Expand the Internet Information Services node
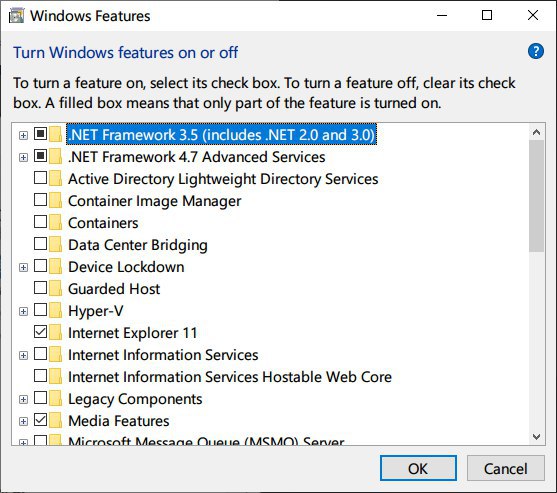557x493 pixels. (23, 356)
